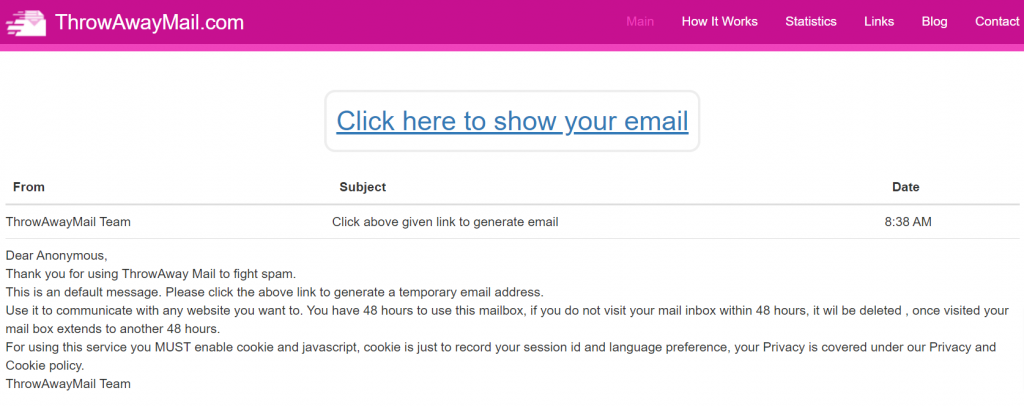Open message 'Click above given link to generate email'
This screenshot has width=1024, height=407.
point(445,222)
